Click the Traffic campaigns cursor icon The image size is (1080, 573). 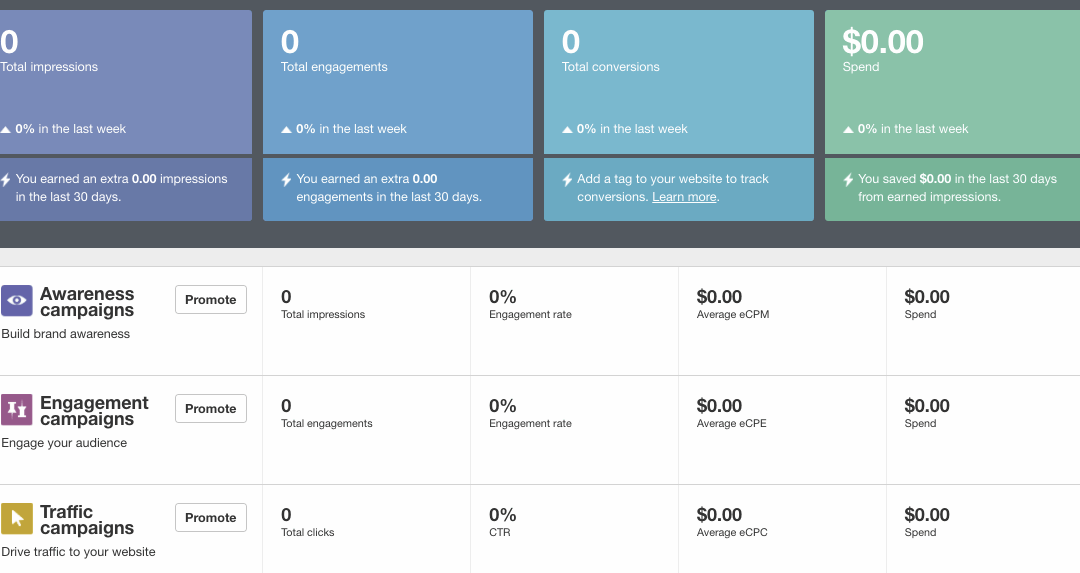pyautogui.click(x=17, y=518)
